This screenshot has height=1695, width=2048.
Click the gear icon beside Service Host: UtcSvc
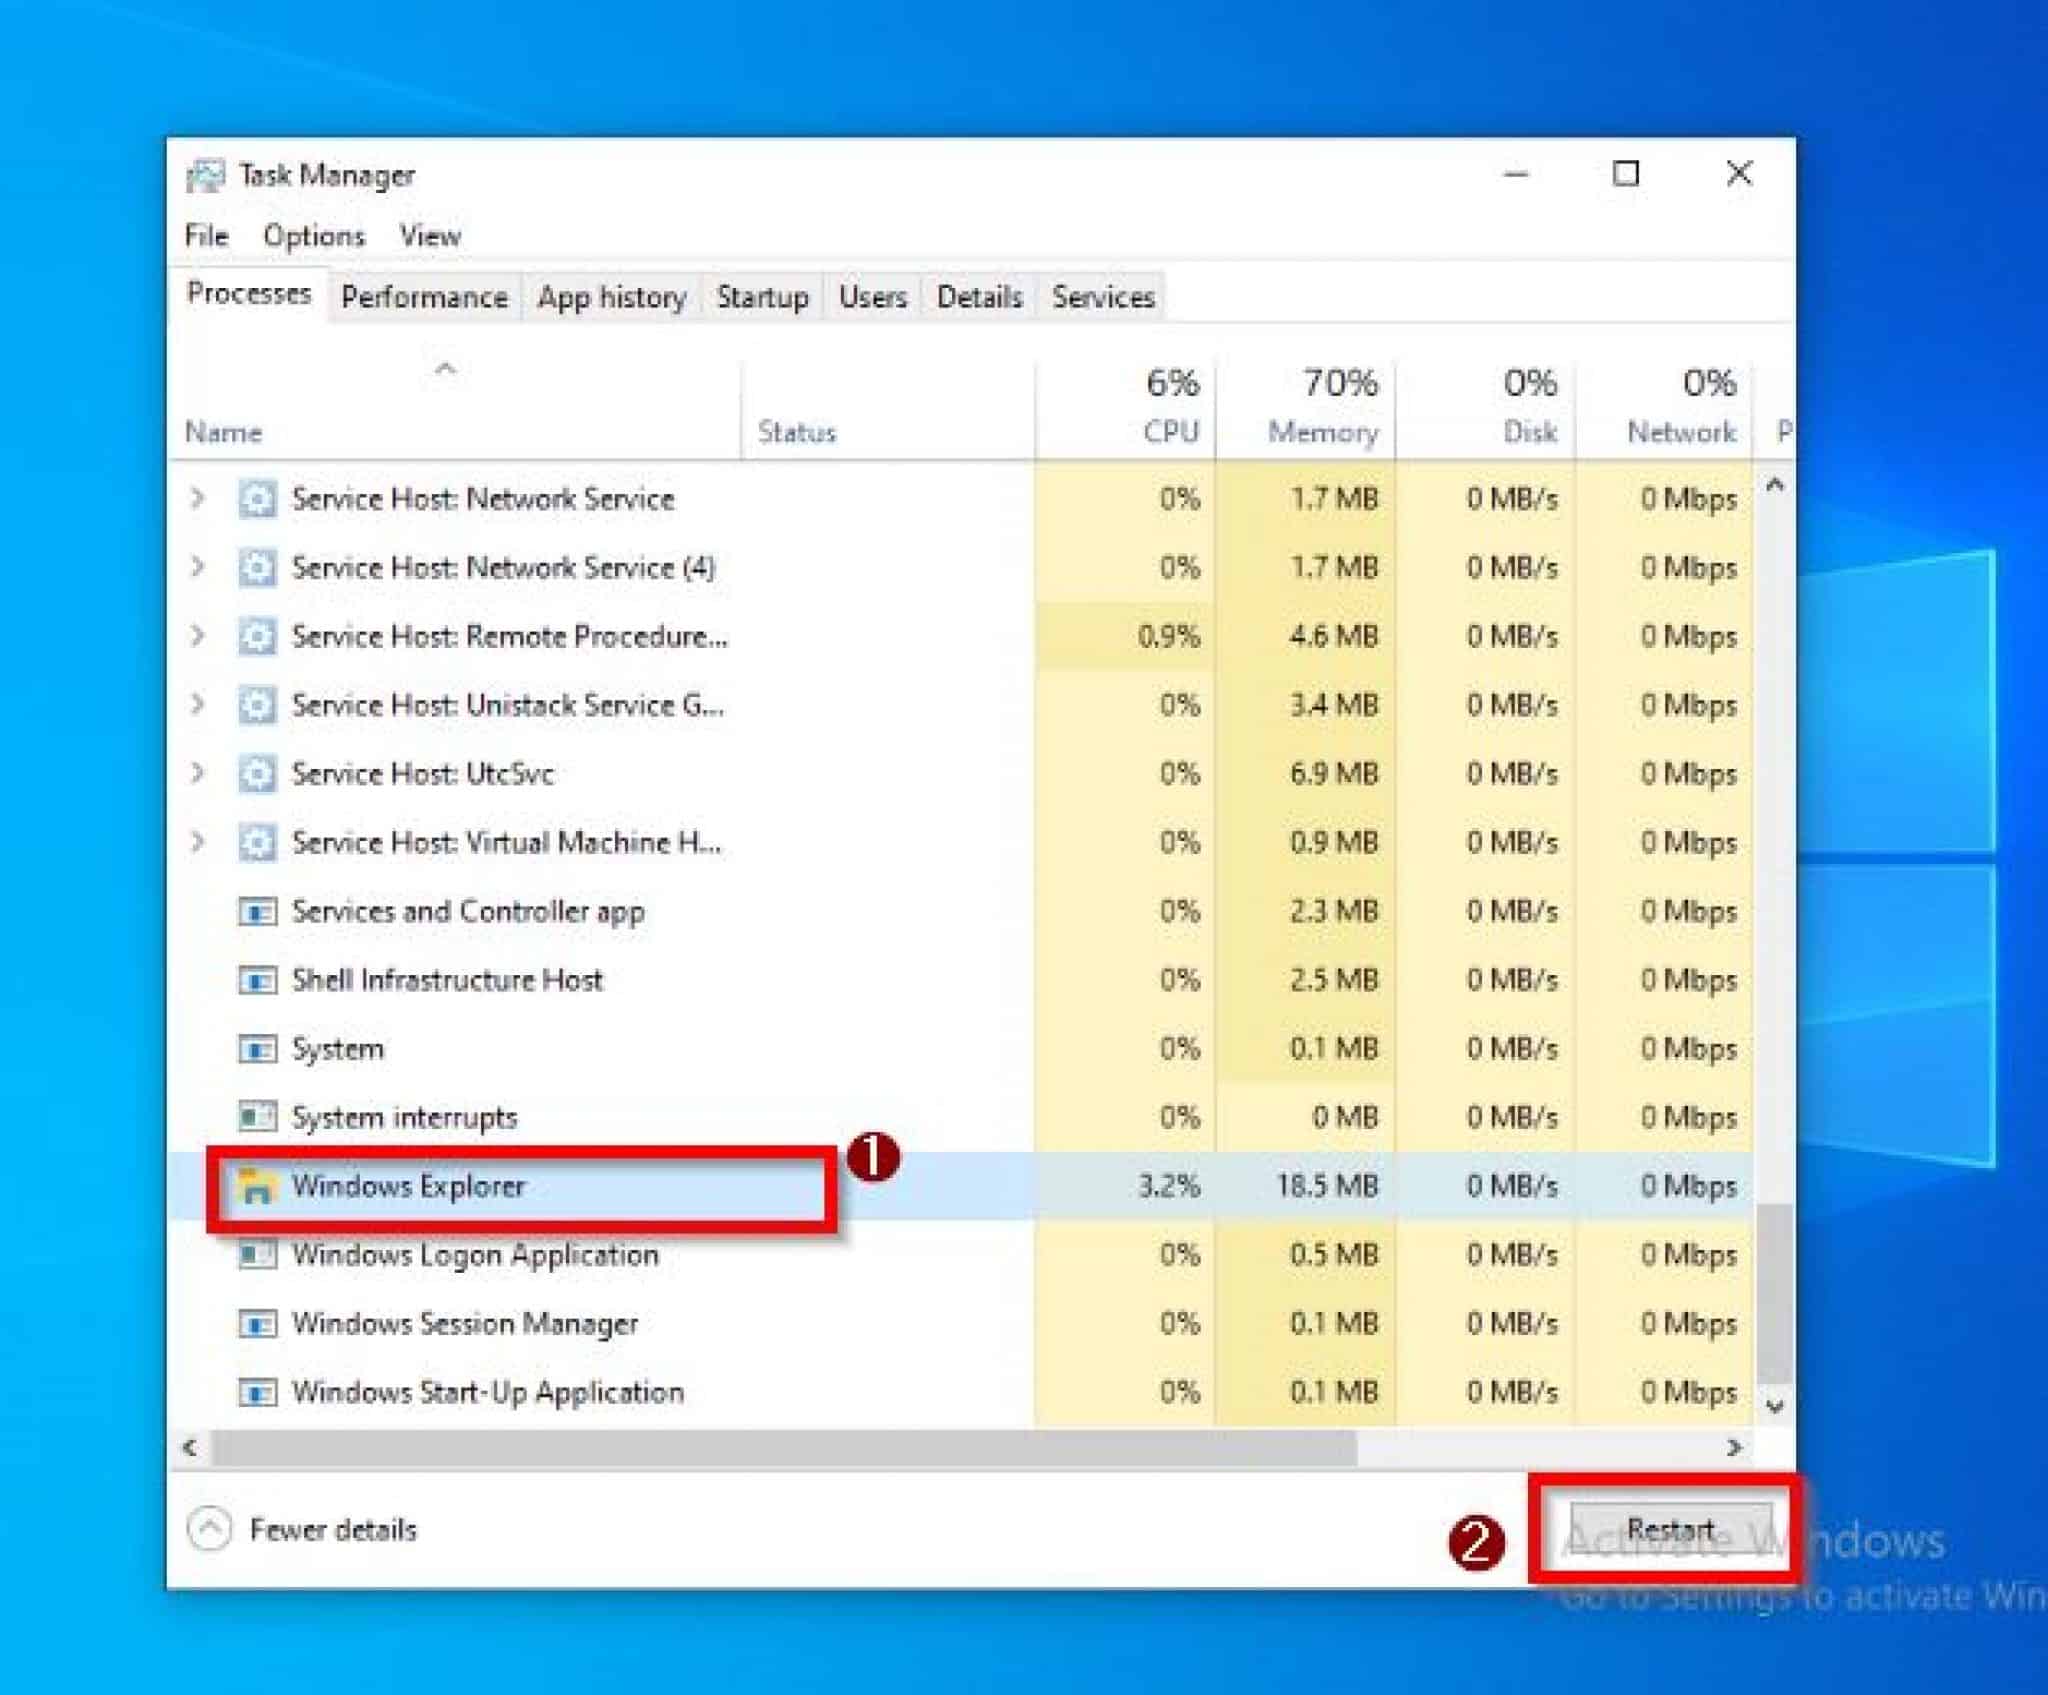coord(258,773)
